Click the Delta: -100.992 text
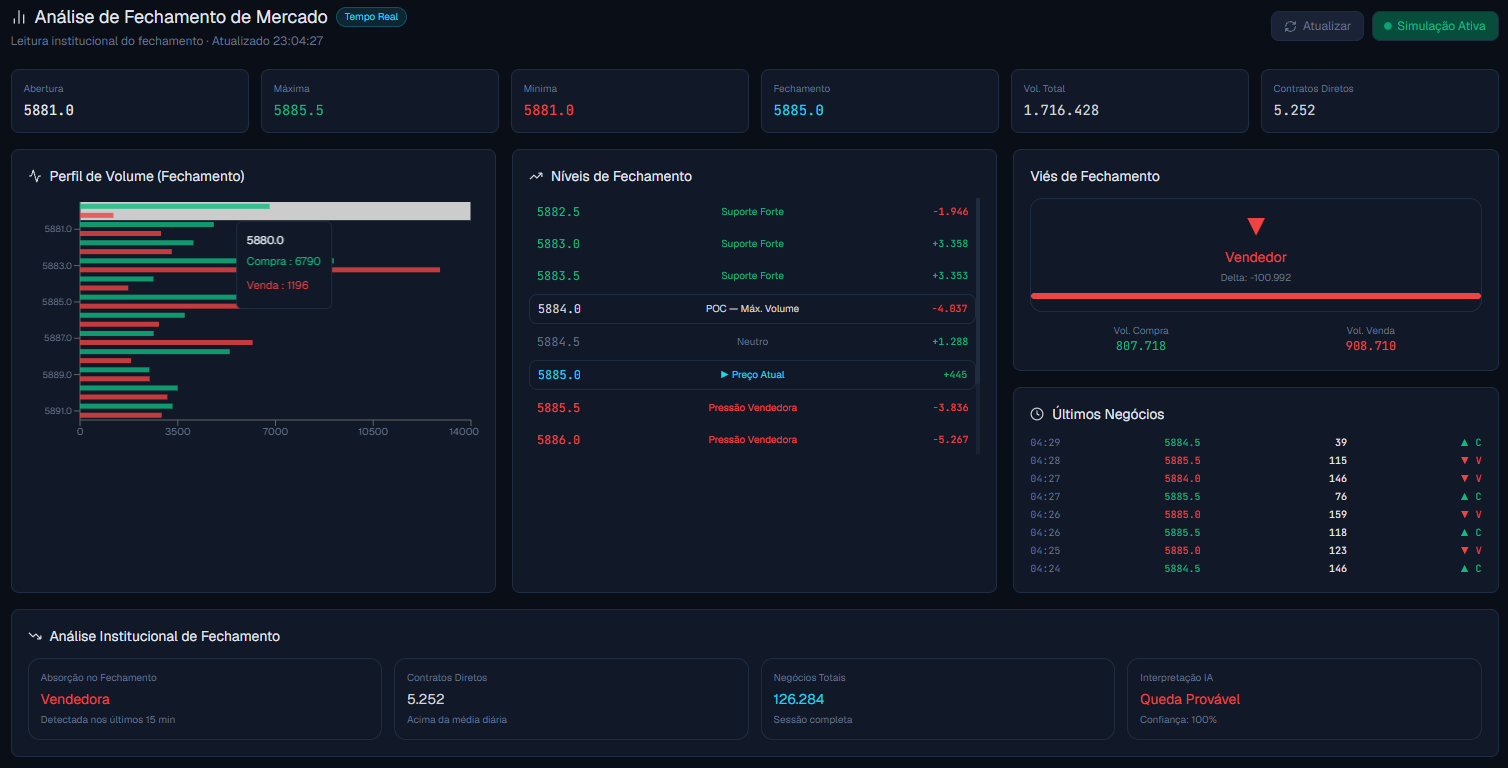 [x=1256, y=277]
